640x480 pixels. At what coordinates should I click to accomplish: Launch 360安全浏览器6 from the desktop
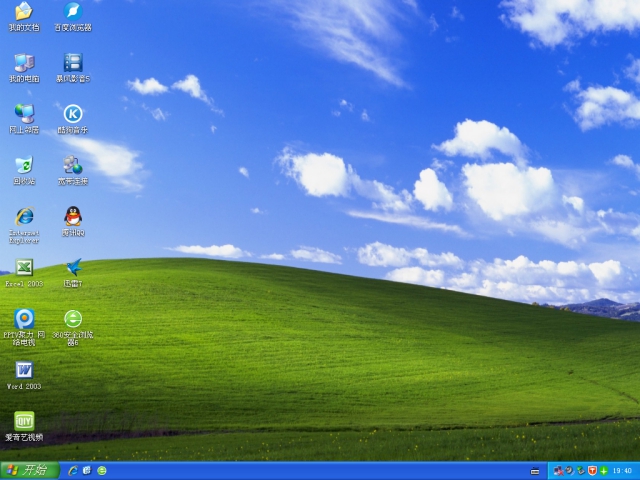pyautogui.click(x=73, y=319)
